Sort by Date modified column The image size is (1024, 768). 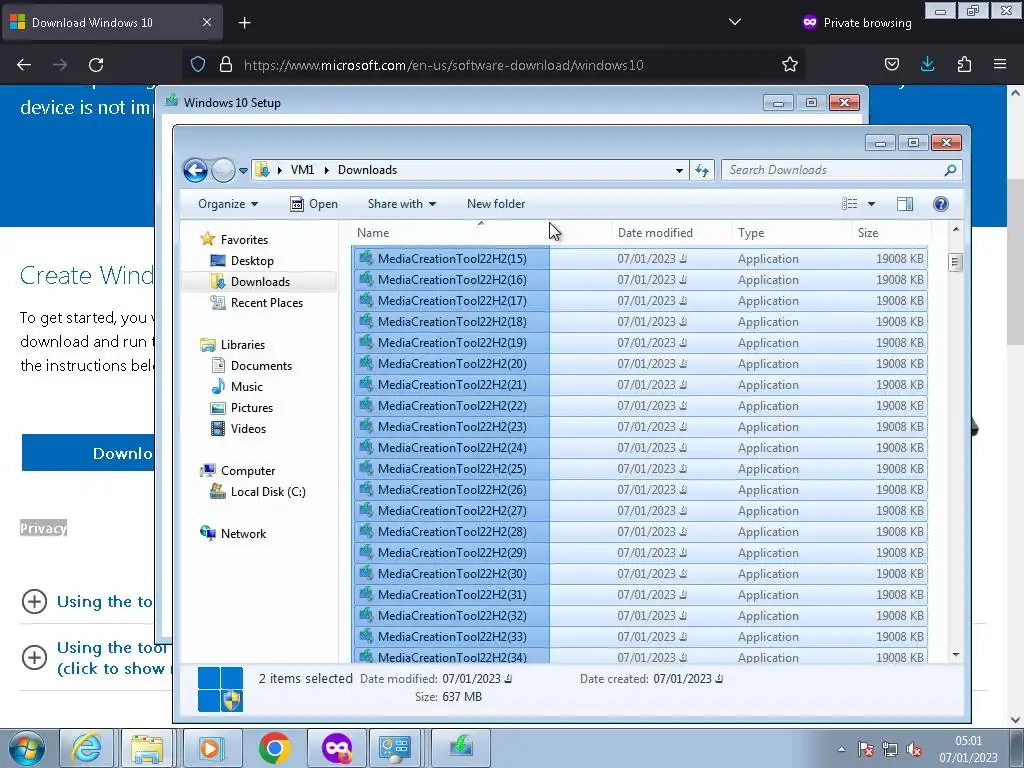click(672, 232)
